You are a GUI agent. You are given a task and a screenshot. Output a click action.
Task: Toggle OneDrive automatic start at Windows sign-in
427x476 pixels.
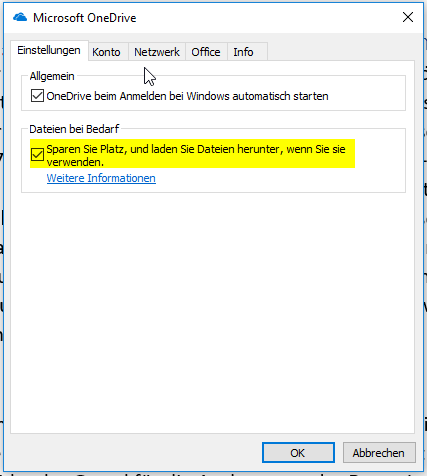[37, 96]
